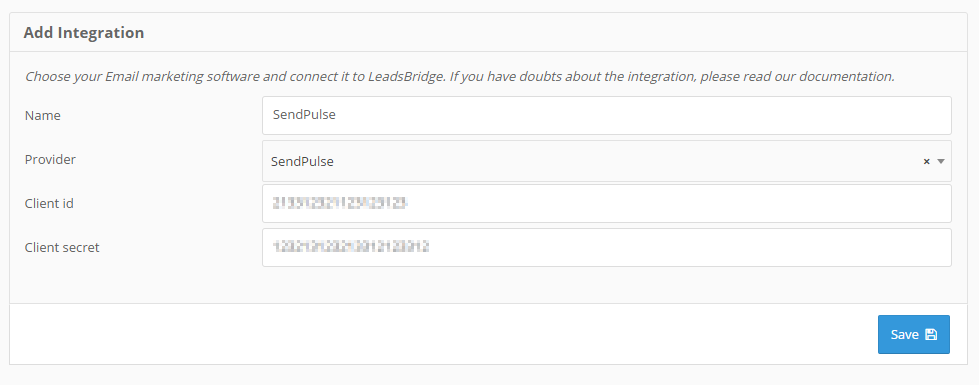Click the SendPulse text in Name field
Image resolution: width=979 pixels, height=385 pixels.
304,115
